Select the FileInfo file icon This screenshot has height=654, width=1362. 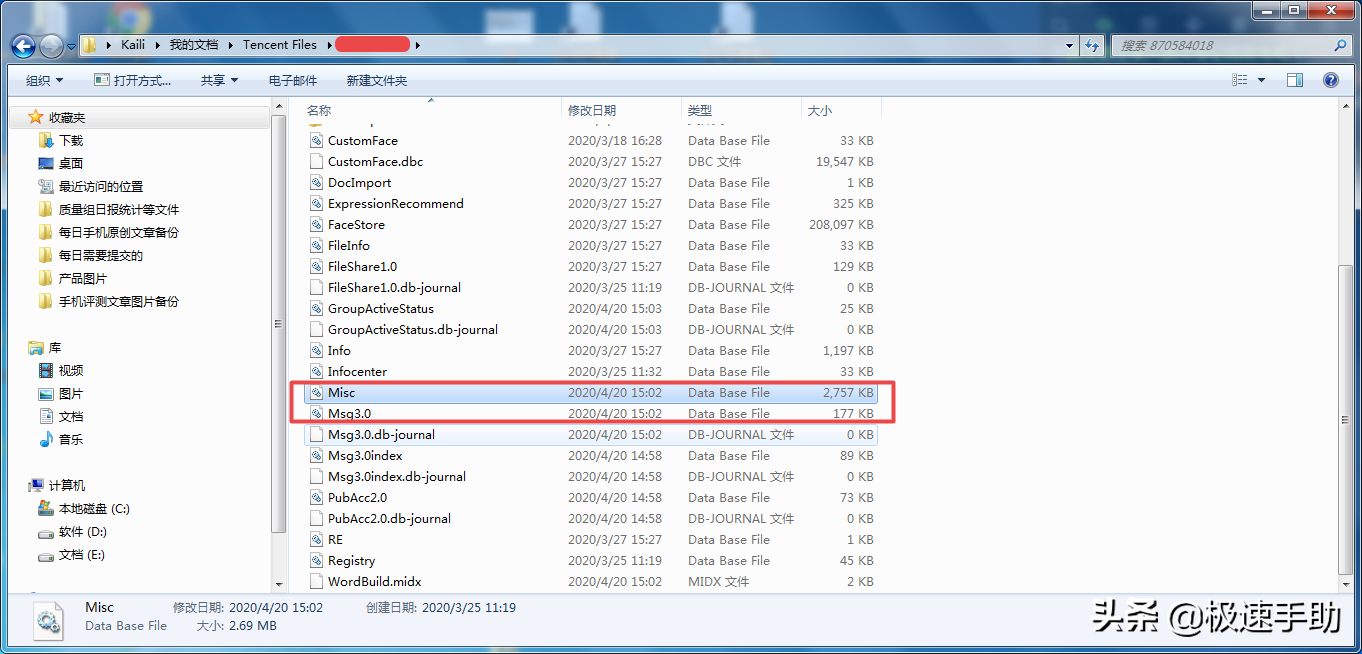(316, 246)
